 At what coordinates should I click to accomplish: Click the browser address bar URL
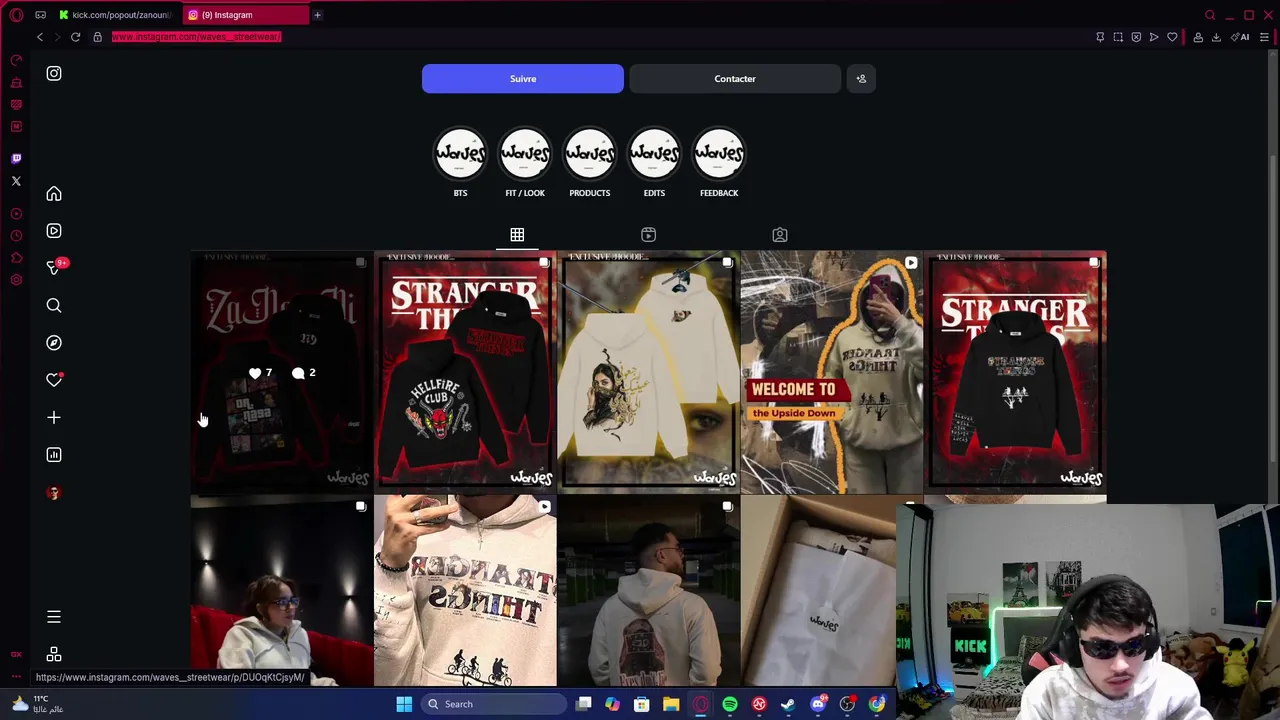(196, 37)
